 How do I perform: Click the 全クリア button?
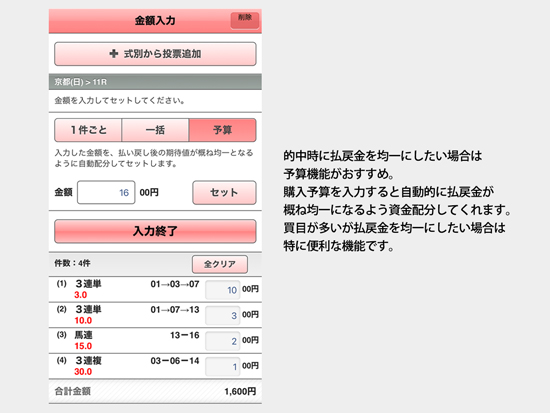tap(220, 264)
